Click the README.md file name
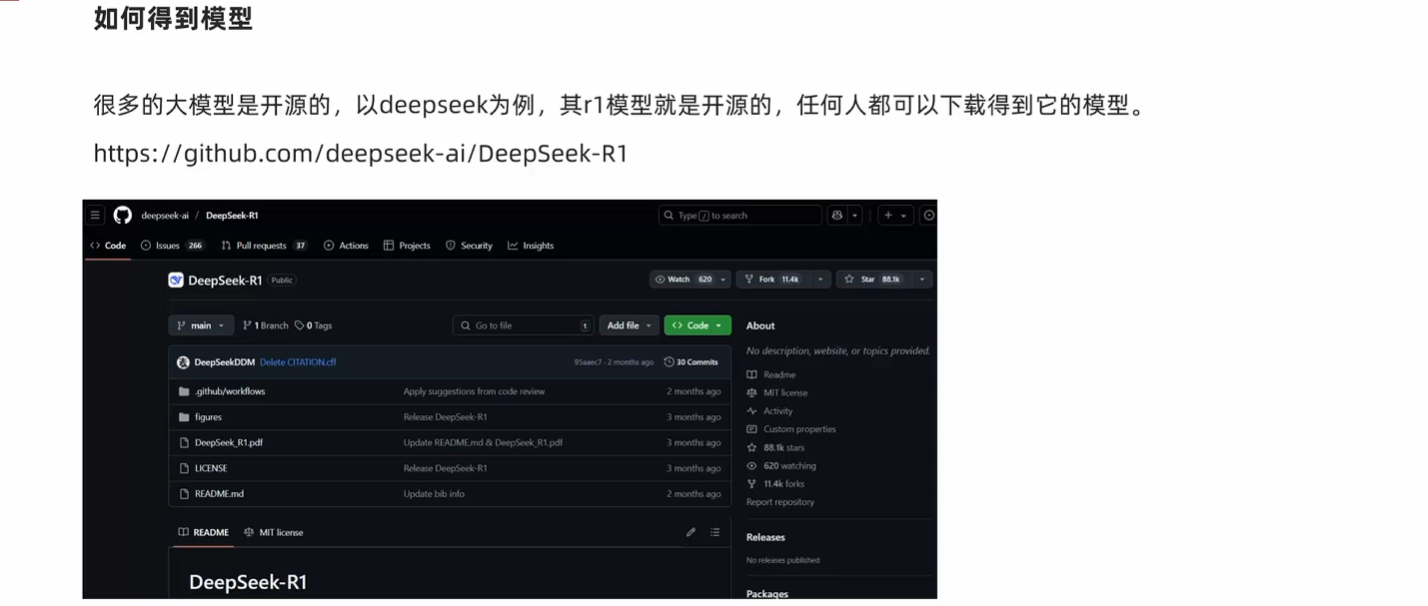 pos(219,493)
